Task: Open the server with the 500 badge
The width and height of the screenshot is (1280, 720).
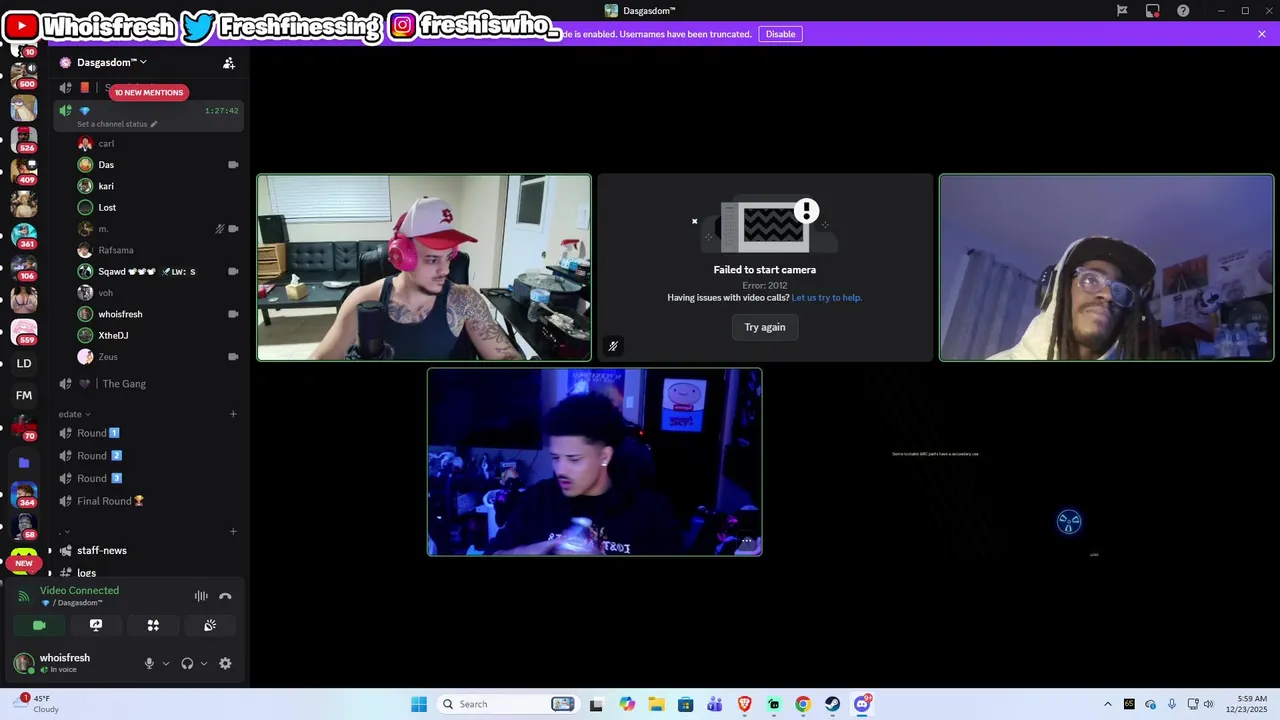Action: [24, 76]
